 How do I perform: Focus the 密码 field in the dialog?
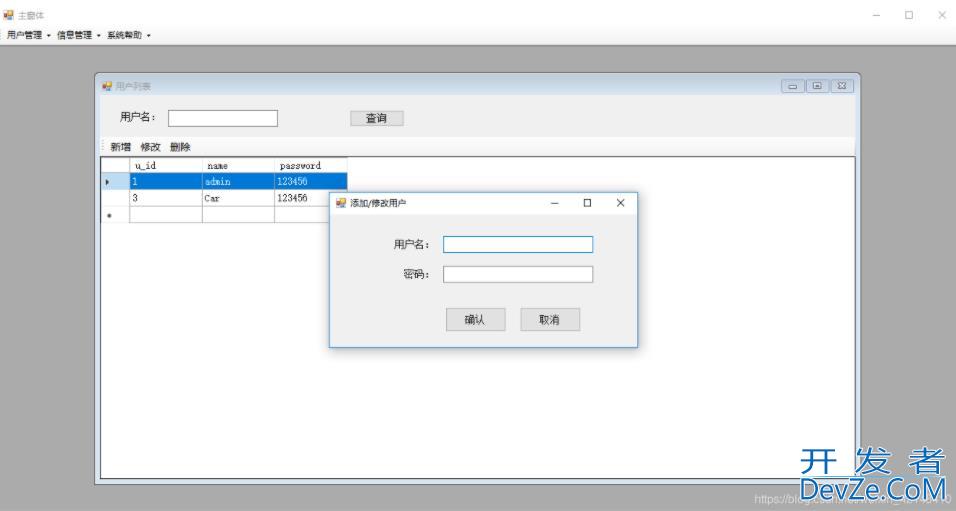(518, 274)
